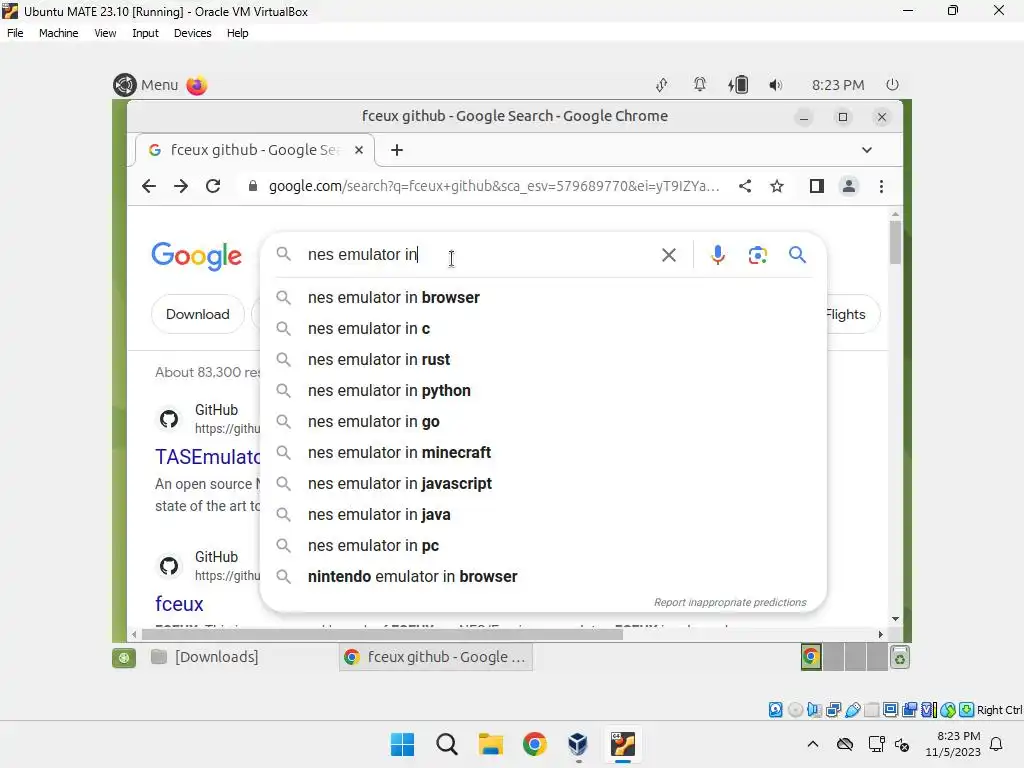The height and width of the screenshot is (768, 1024).
Task: Click the page vertical scrollbar thumb
Action: tap(895, 242)
